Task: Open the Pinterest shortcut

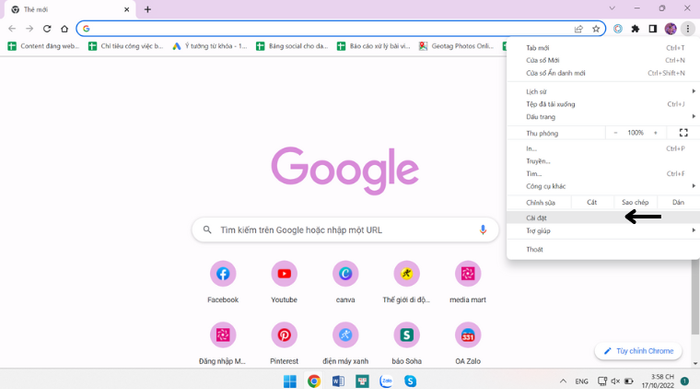Action: click(x=284, y=343)
